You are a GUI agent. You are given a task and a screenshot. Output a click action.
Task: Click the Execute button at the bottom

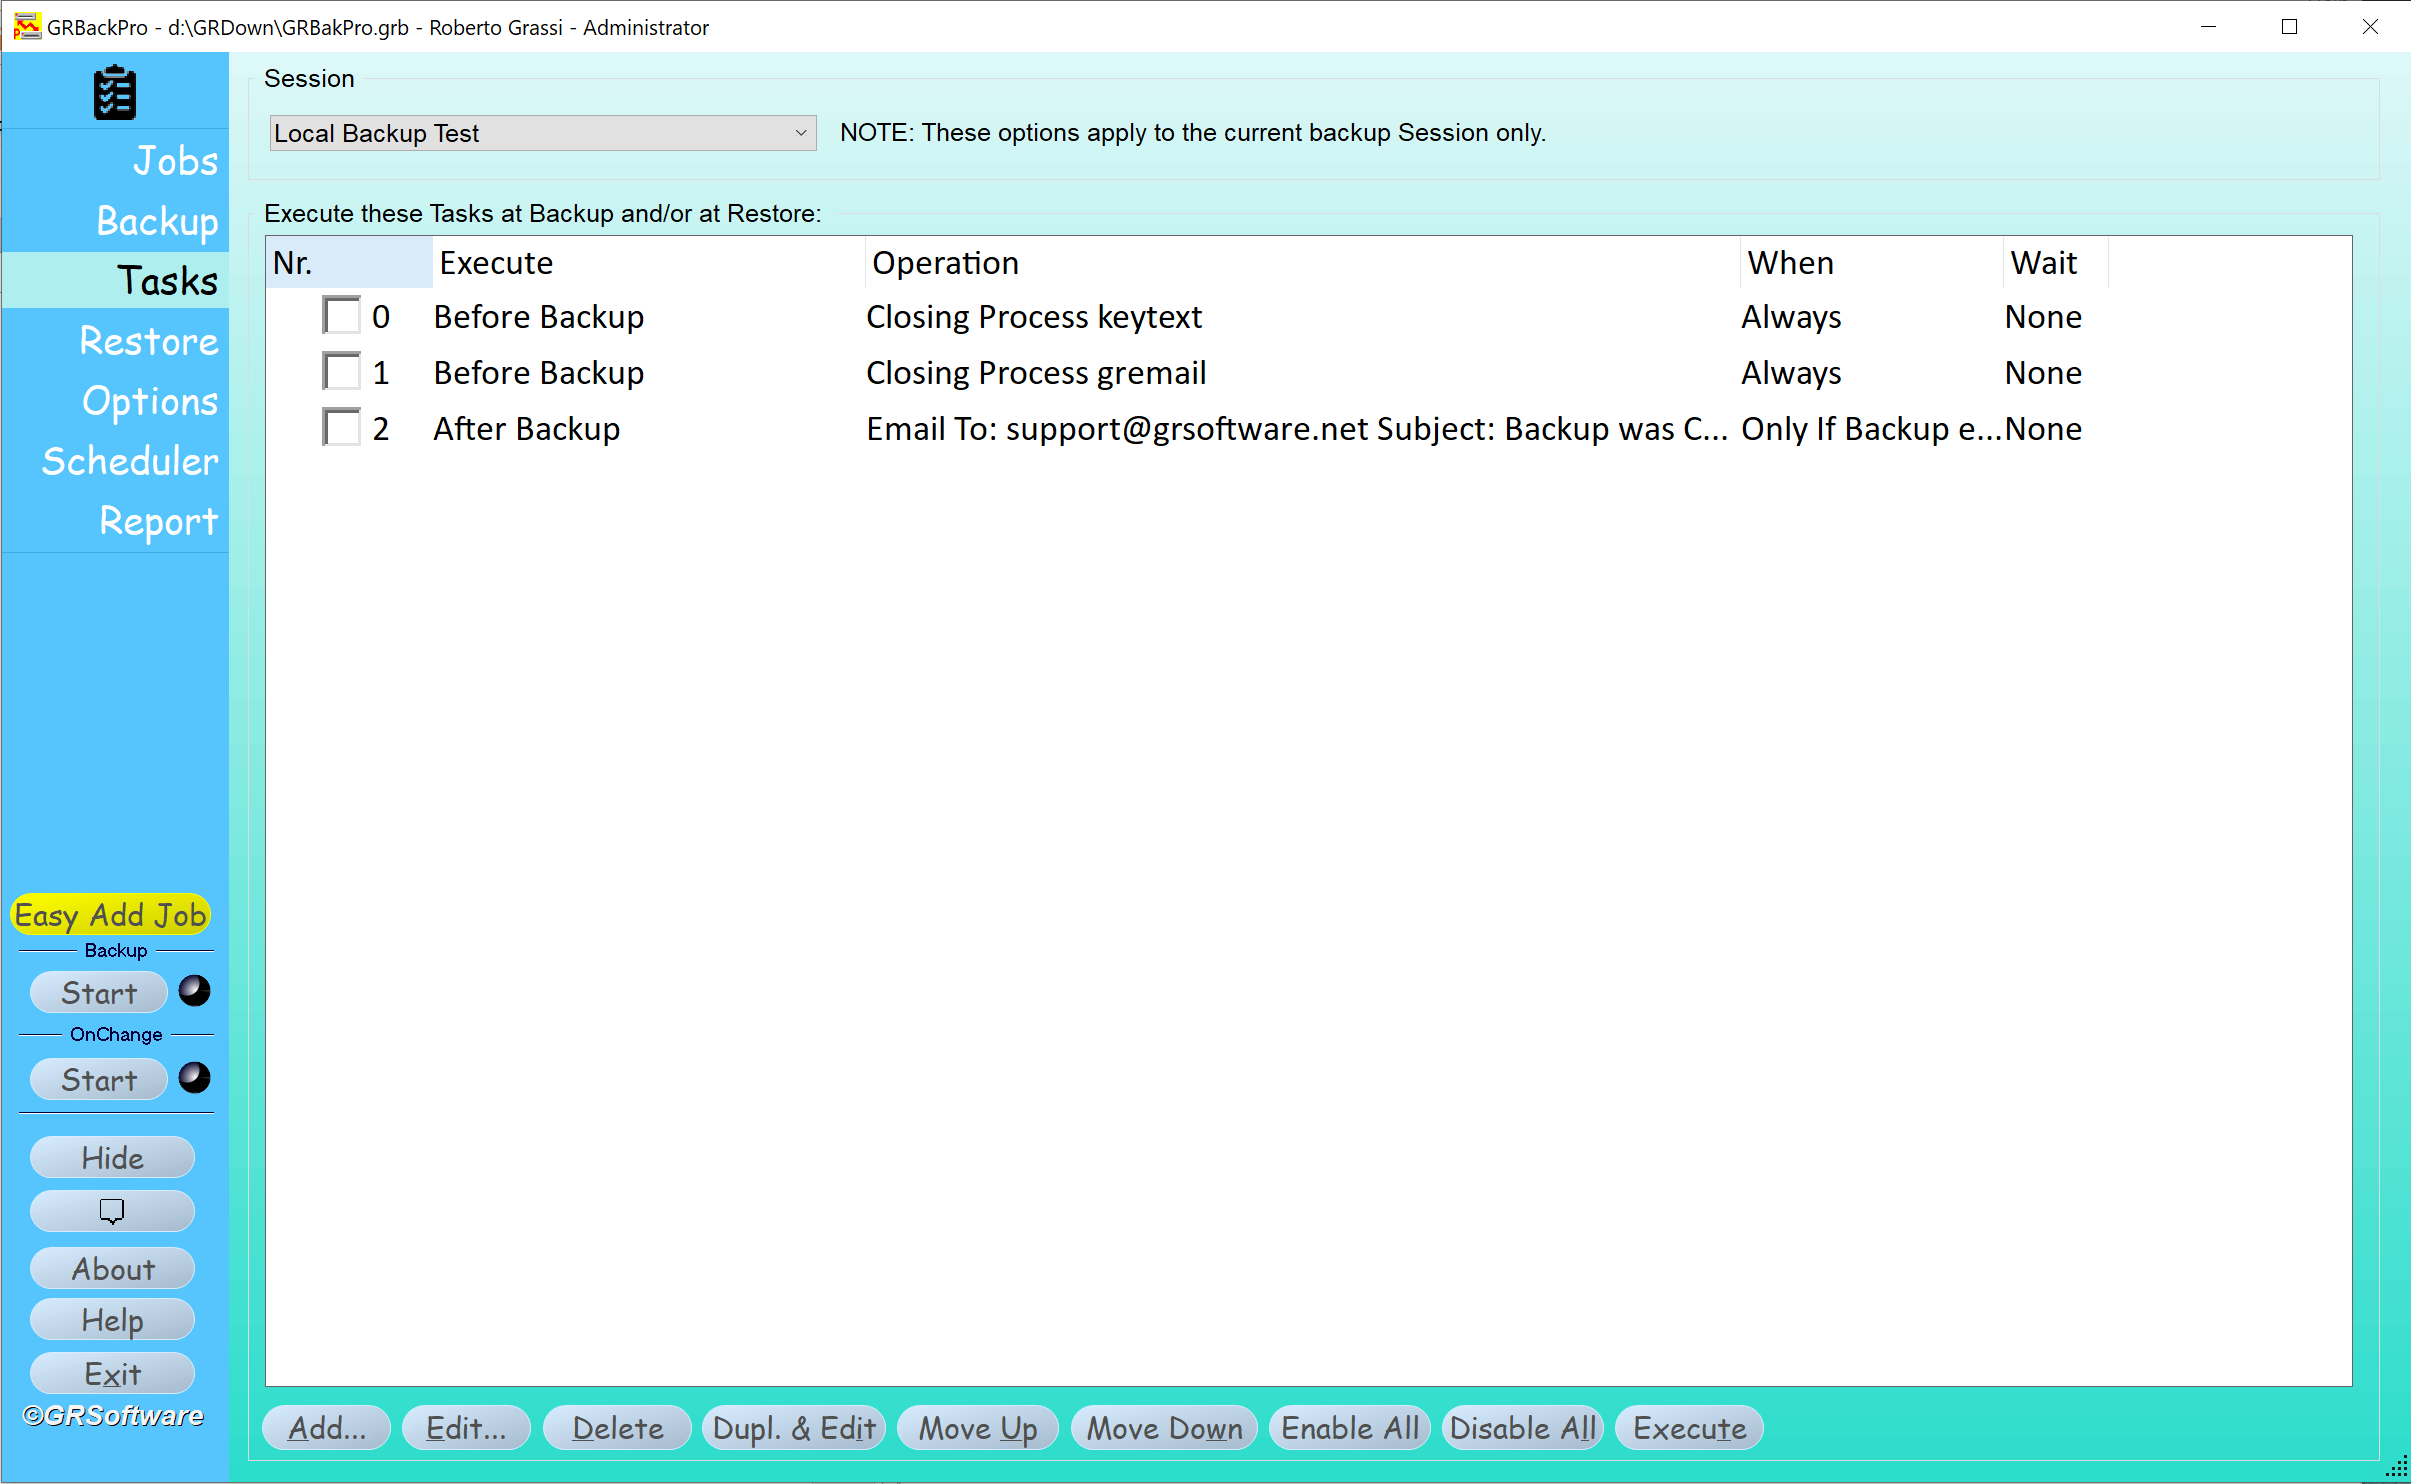tap(1689, 1428)
